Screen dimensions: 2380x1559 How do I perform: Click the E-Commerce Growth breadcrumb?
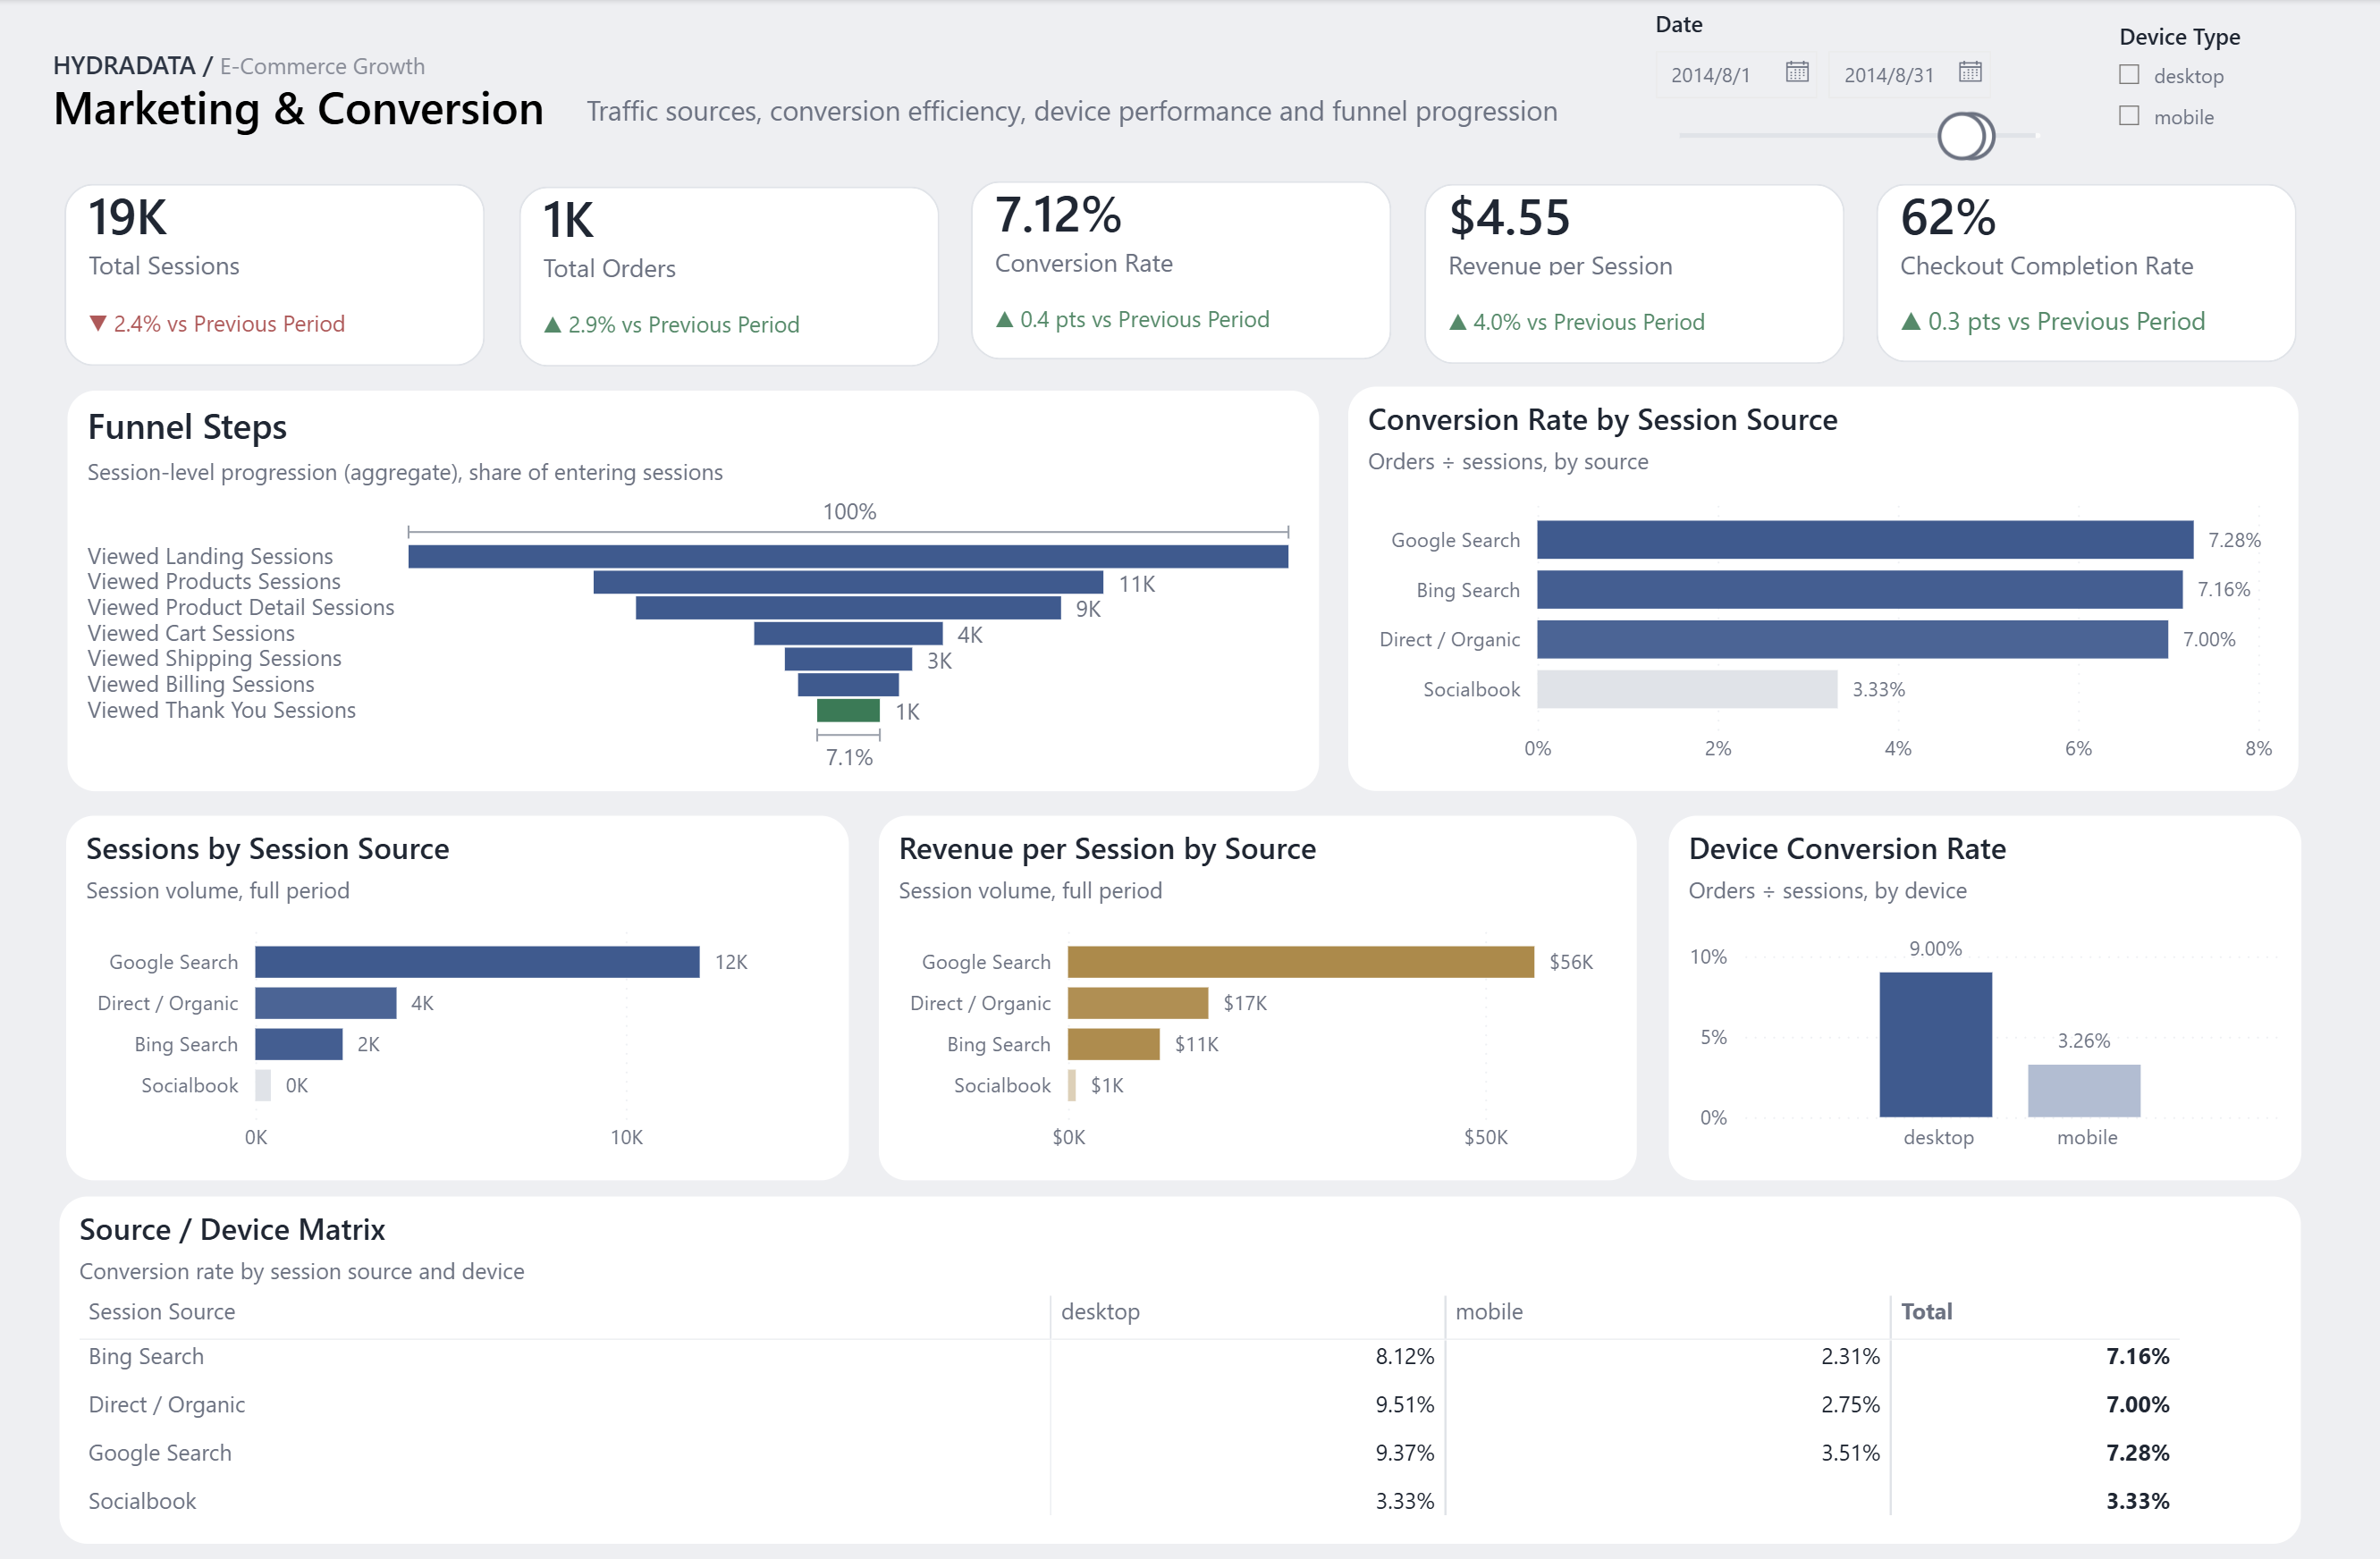[322, 66]
